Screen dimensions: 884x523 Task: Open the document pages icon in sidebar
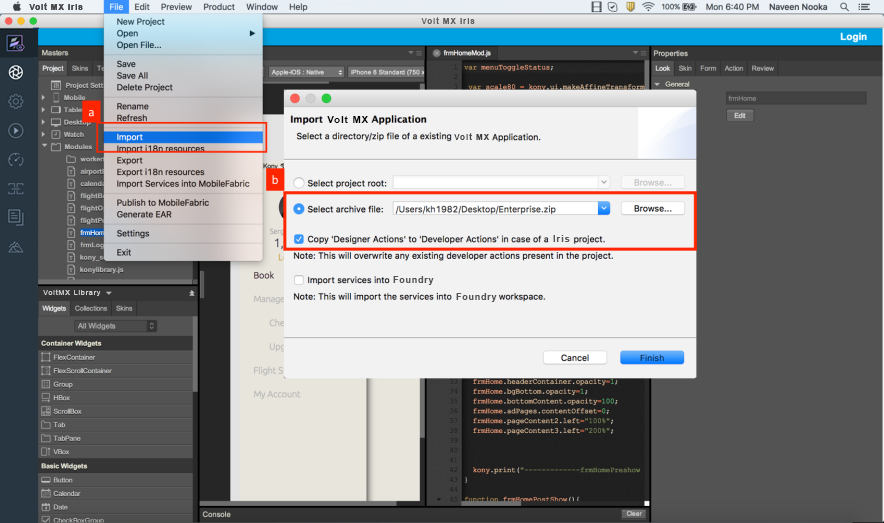click(x=16, y=217)
